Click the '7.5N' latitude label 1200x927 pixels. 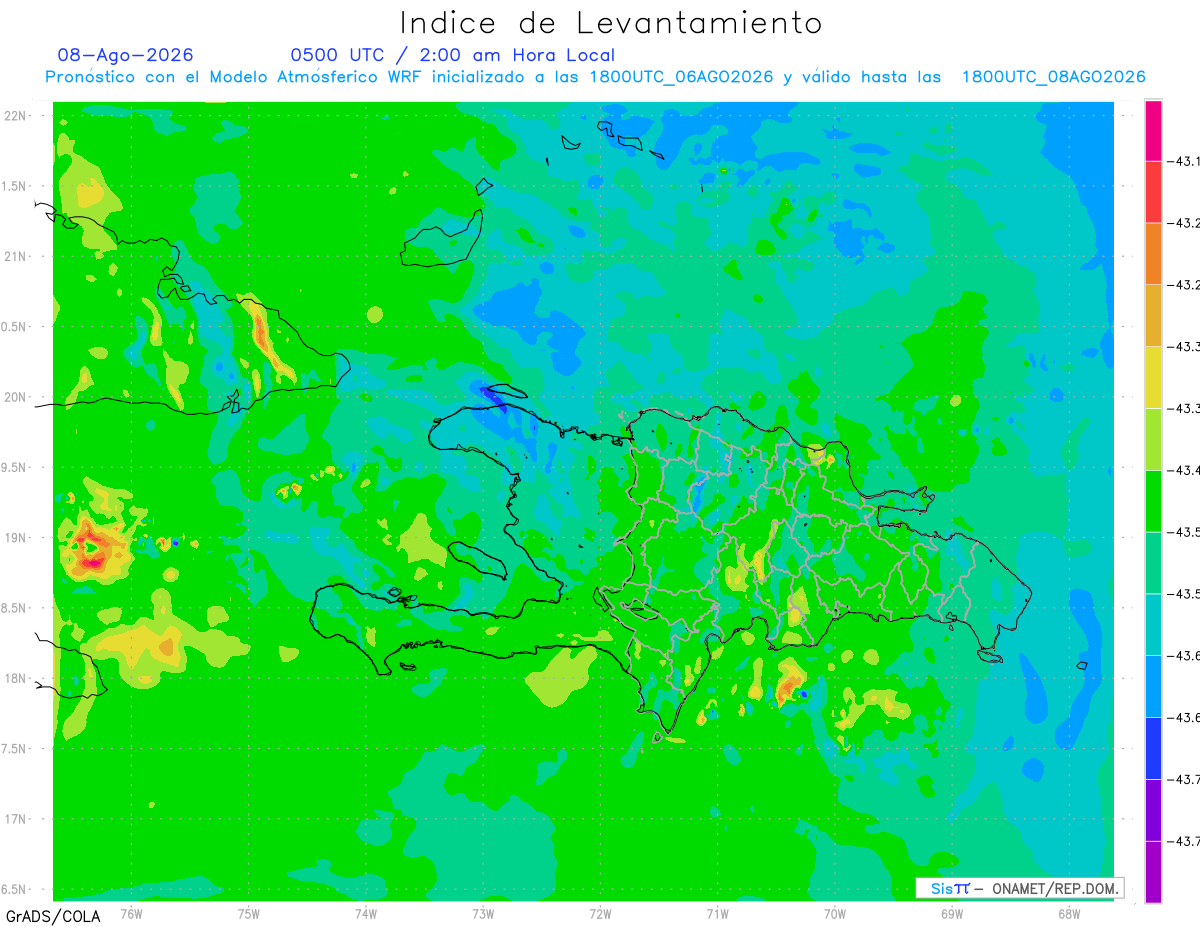(15, 749)
